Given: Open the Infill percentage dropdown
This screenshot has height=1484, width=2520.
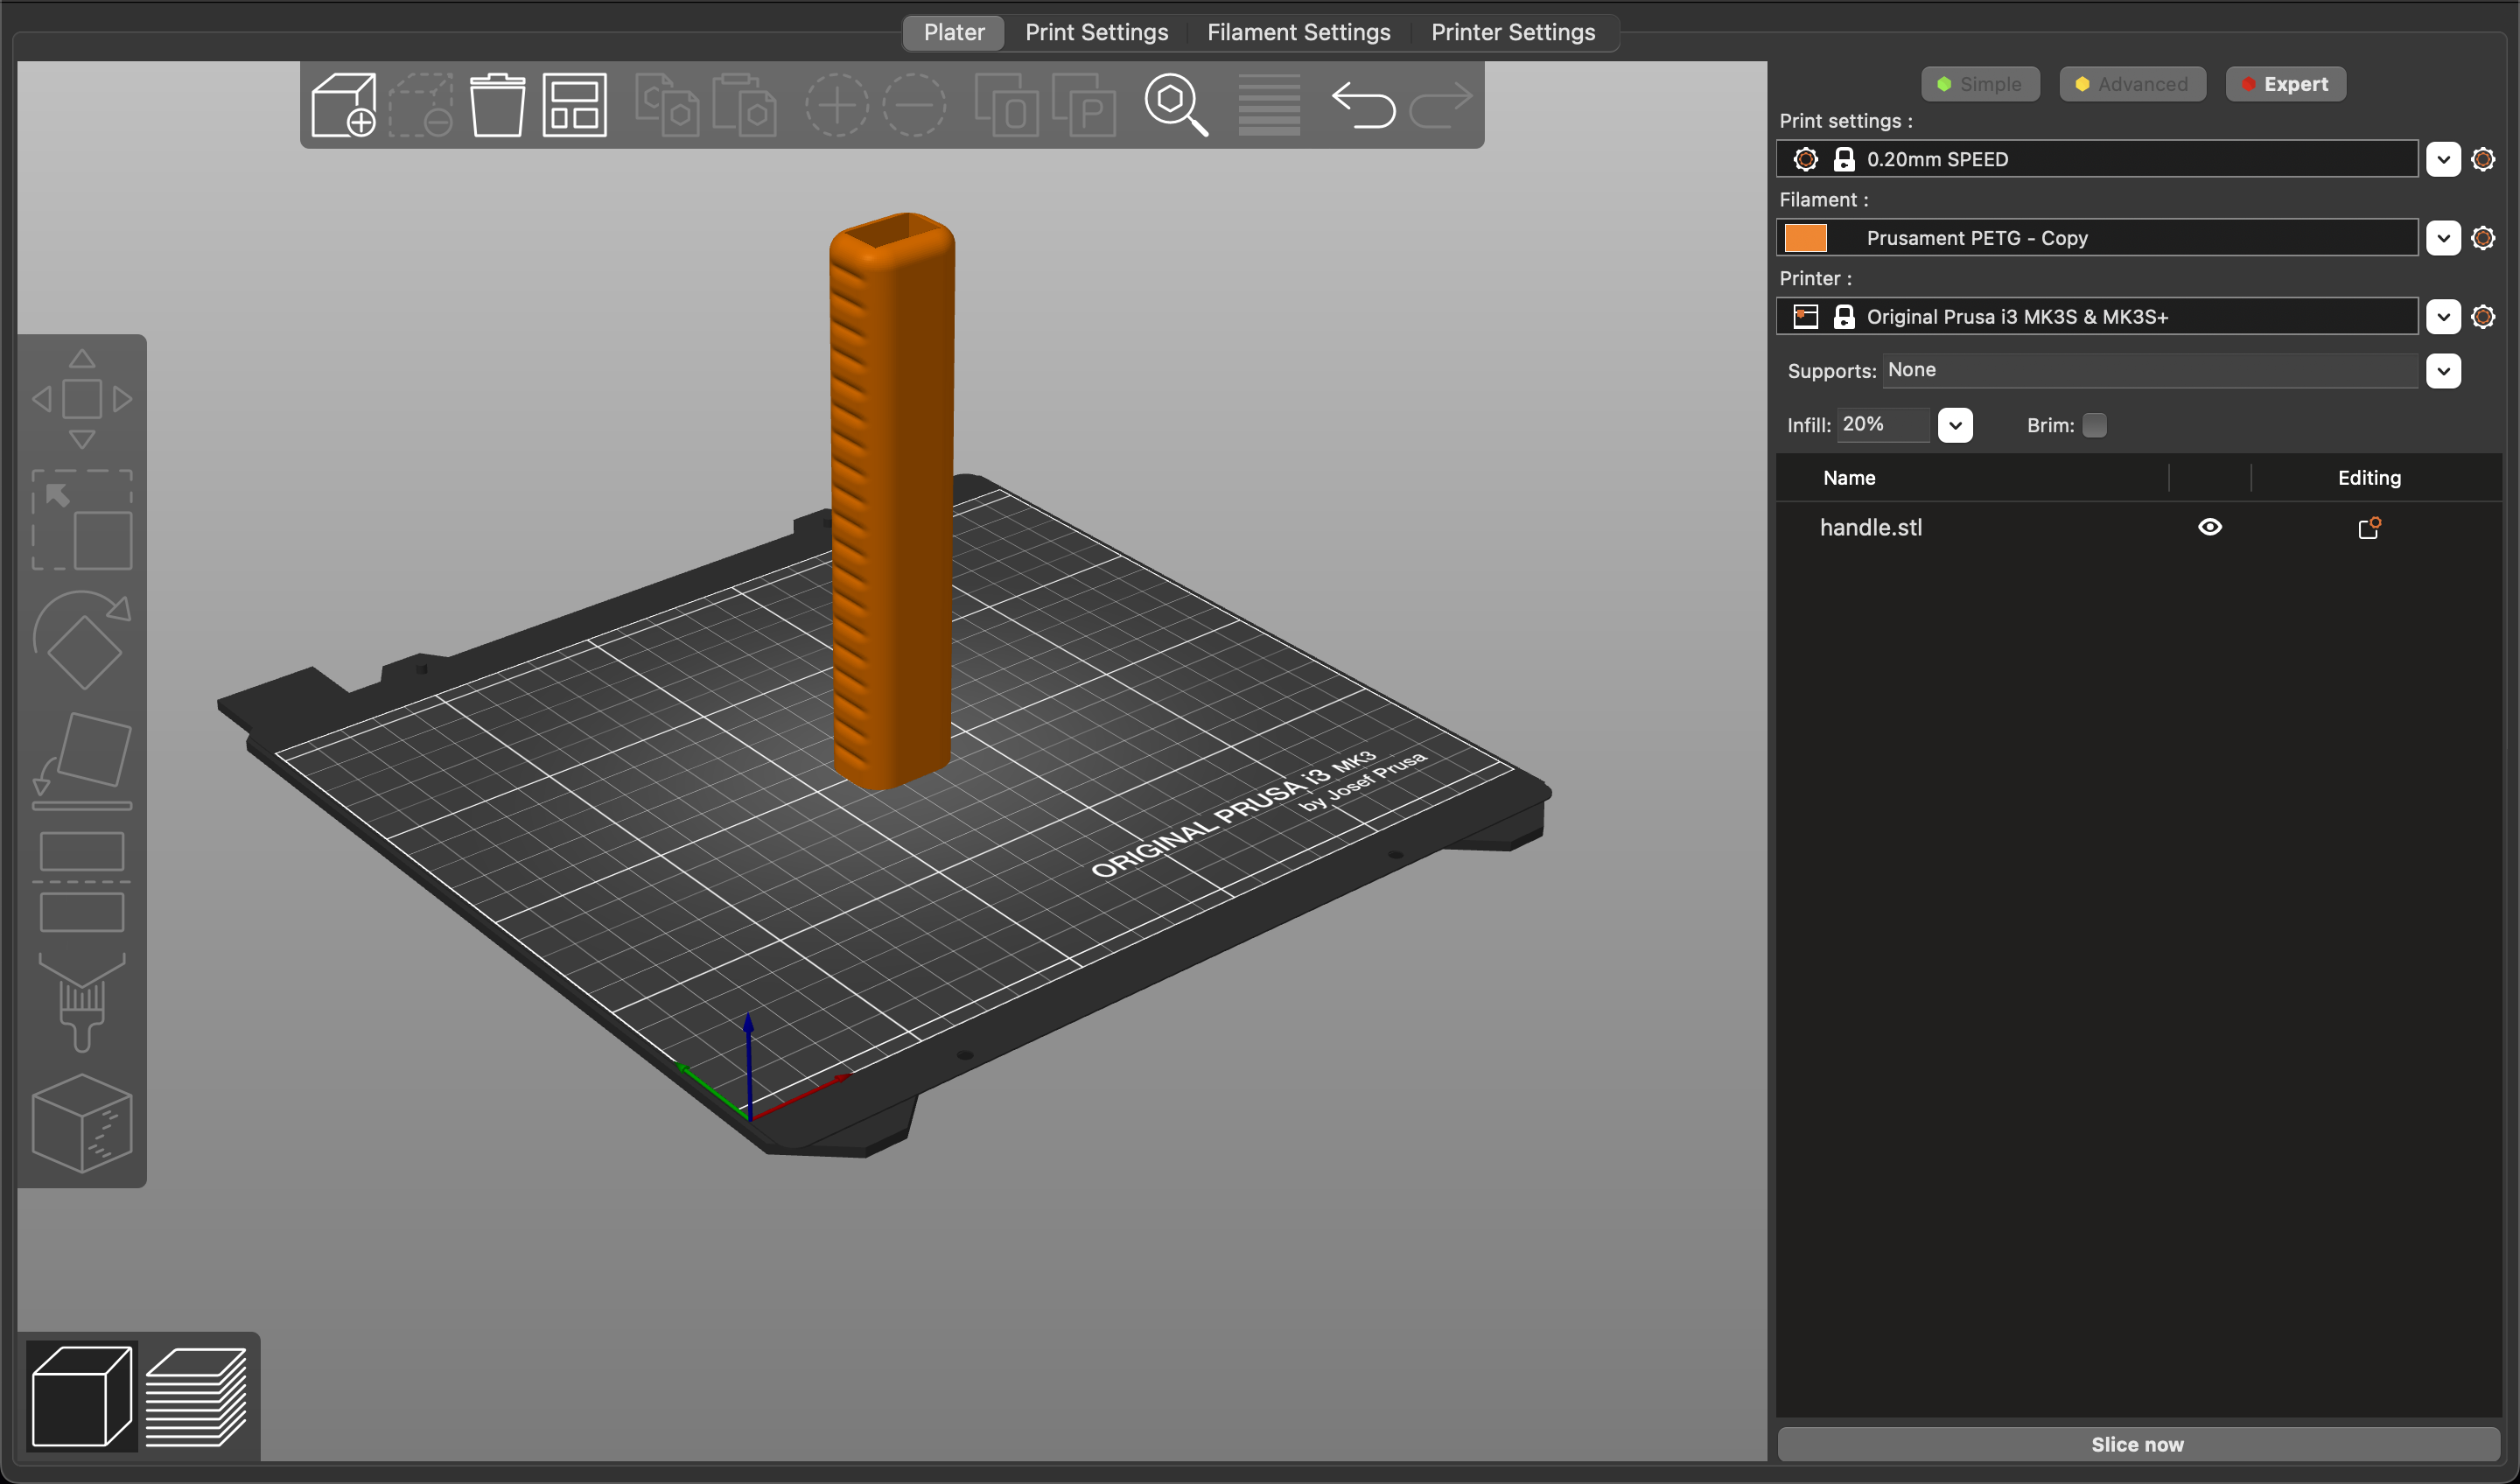Looking at the screenshot, I should pyautogui.click(x=1955, y=425).
